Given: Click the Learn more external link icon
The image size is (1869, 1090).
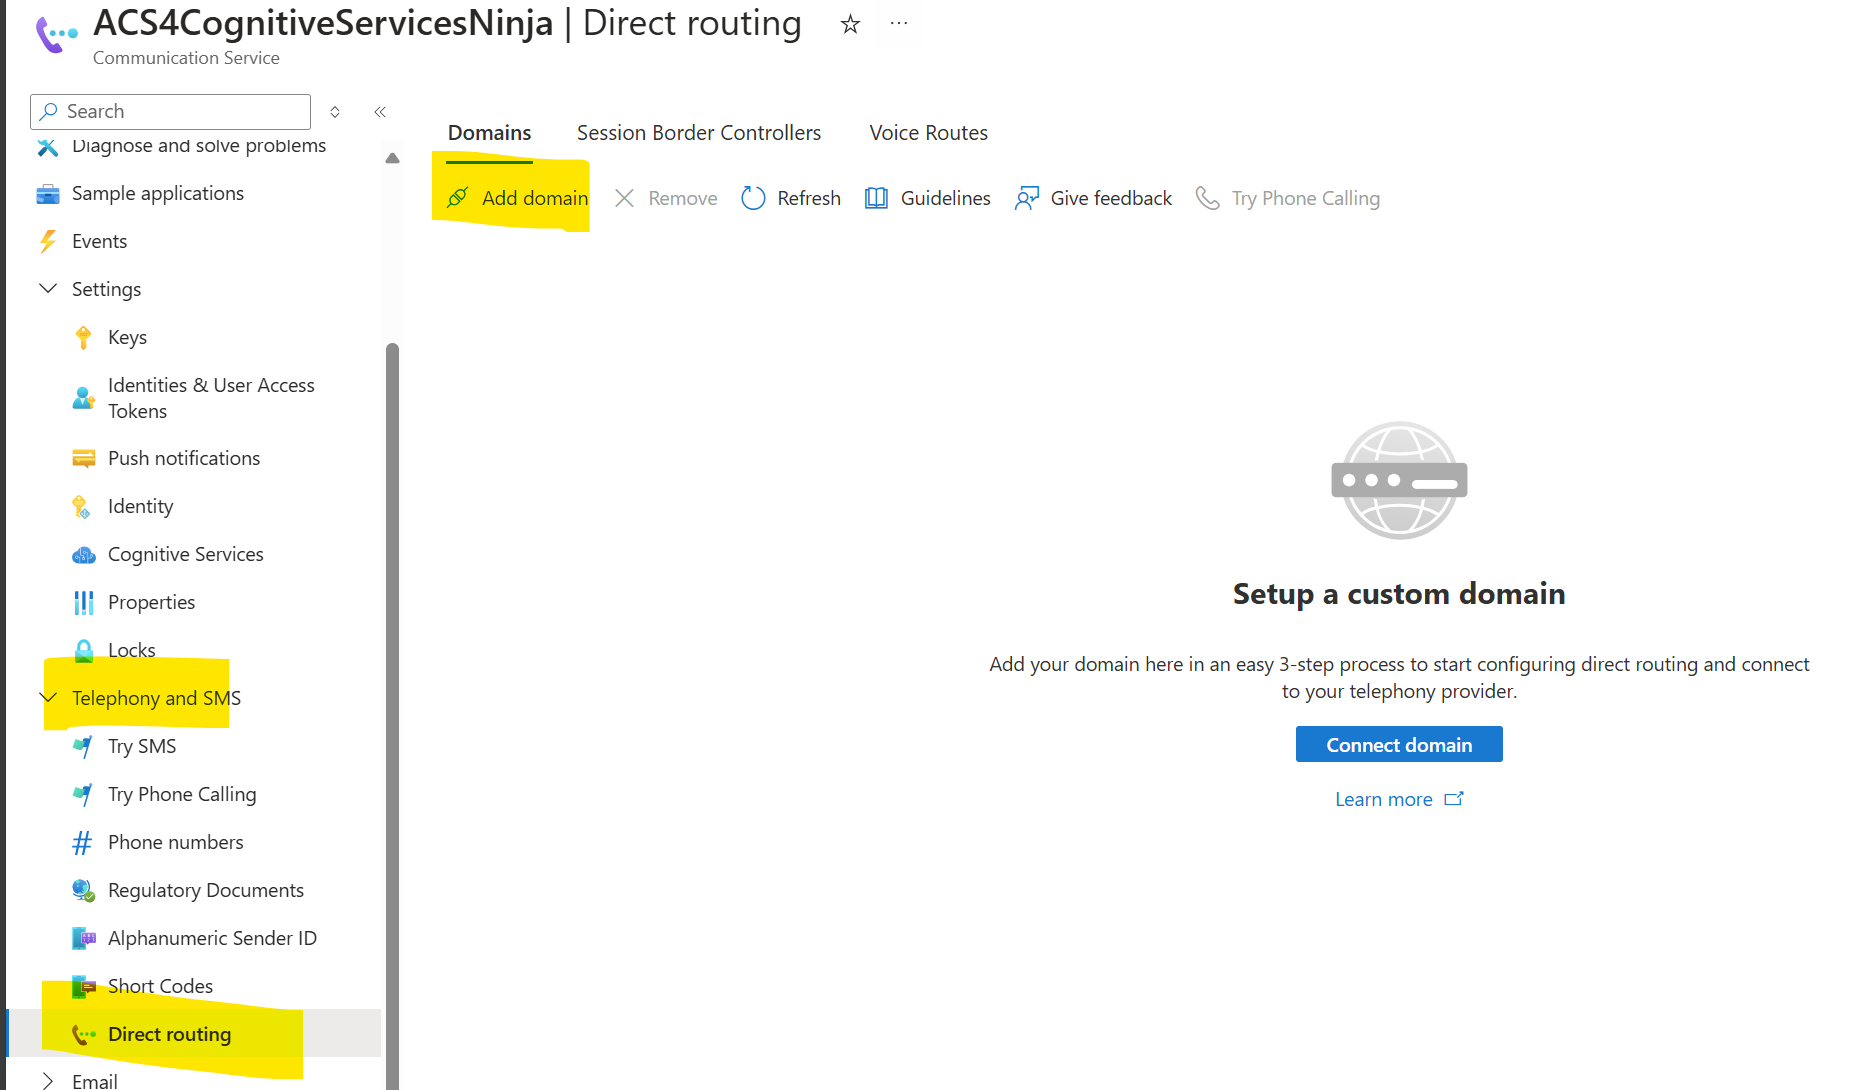Looking at the screenshot, I should point(1454,799).
